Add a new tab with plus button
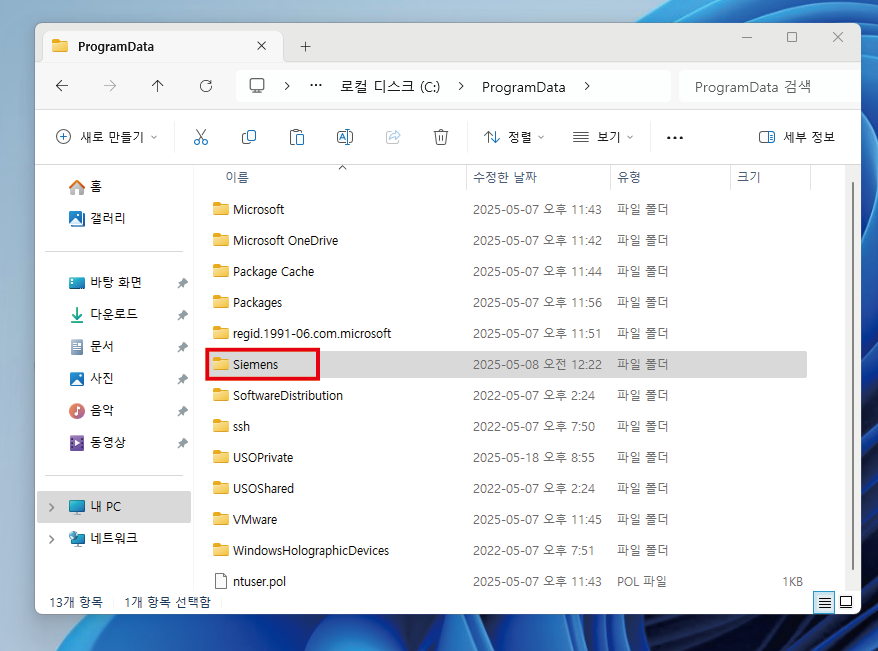878x651 pixels. coord(305,47)
